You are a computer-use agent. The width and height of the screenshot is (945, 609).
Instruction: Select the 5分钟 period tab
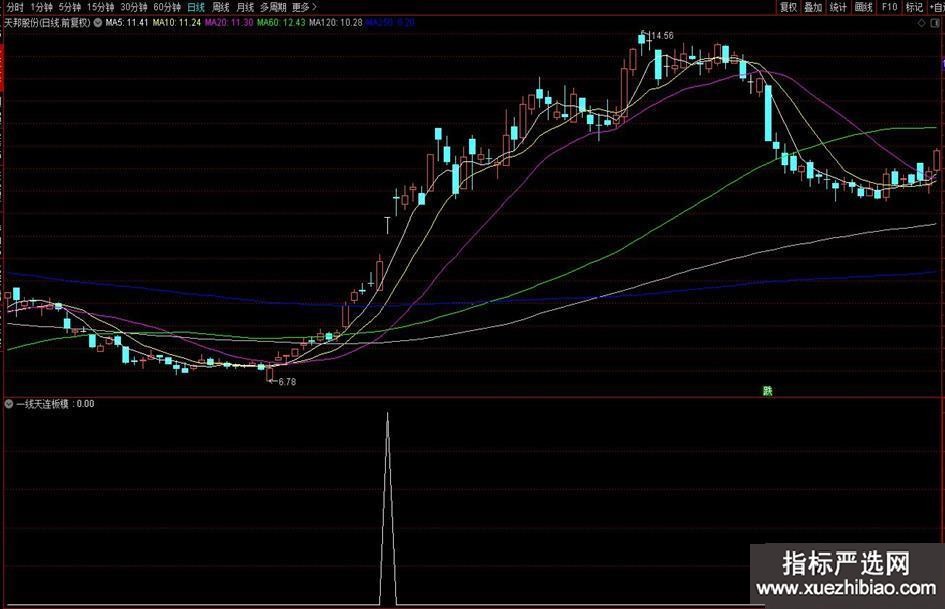69,7
